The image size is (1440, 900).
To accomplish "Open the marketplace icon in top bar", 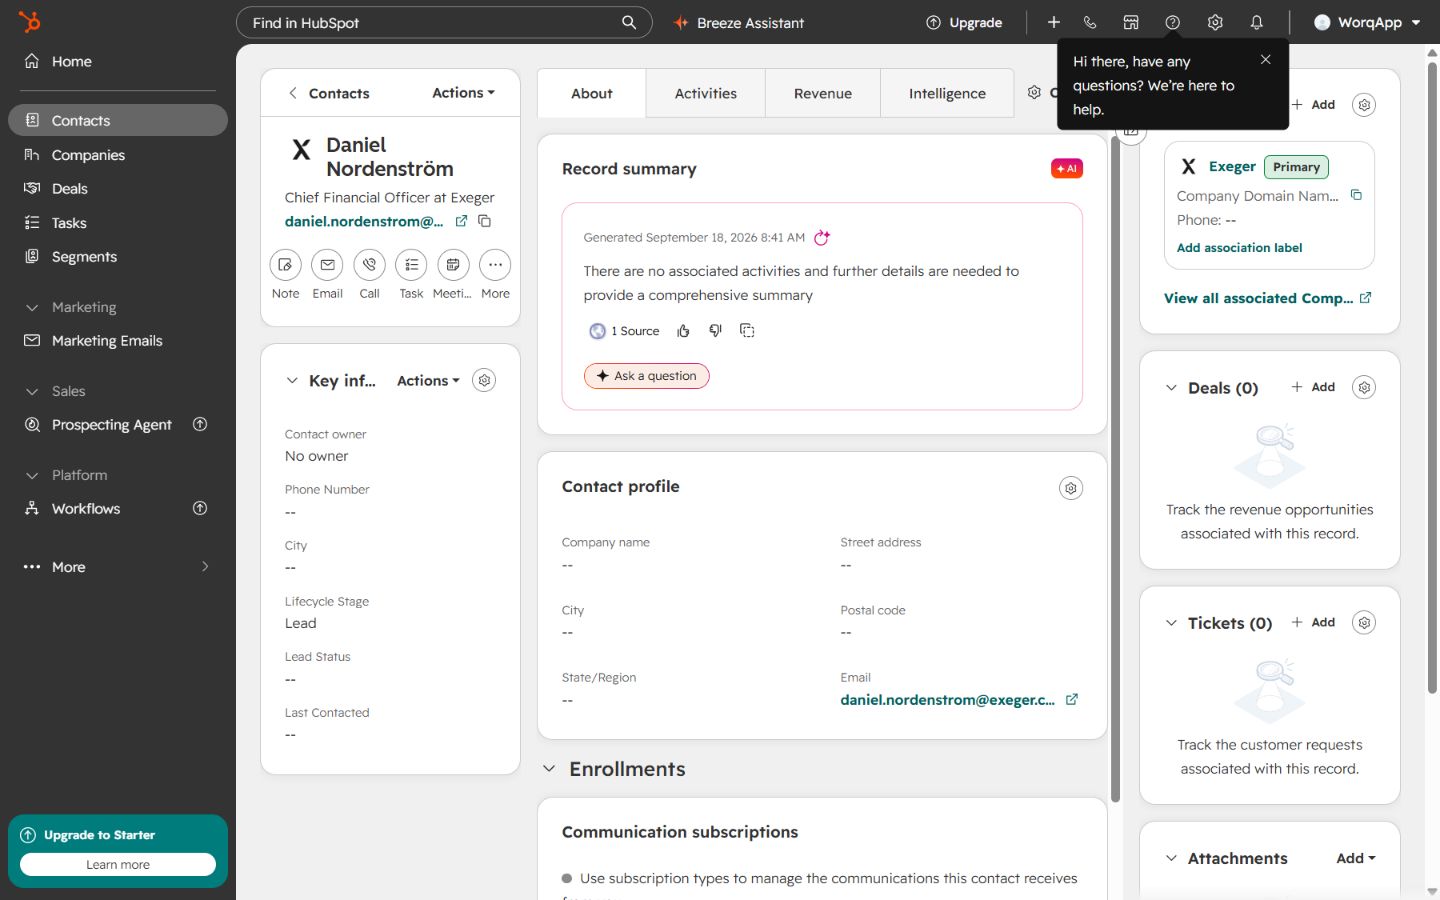I will pyautogui.click(x=1131, y=22).
